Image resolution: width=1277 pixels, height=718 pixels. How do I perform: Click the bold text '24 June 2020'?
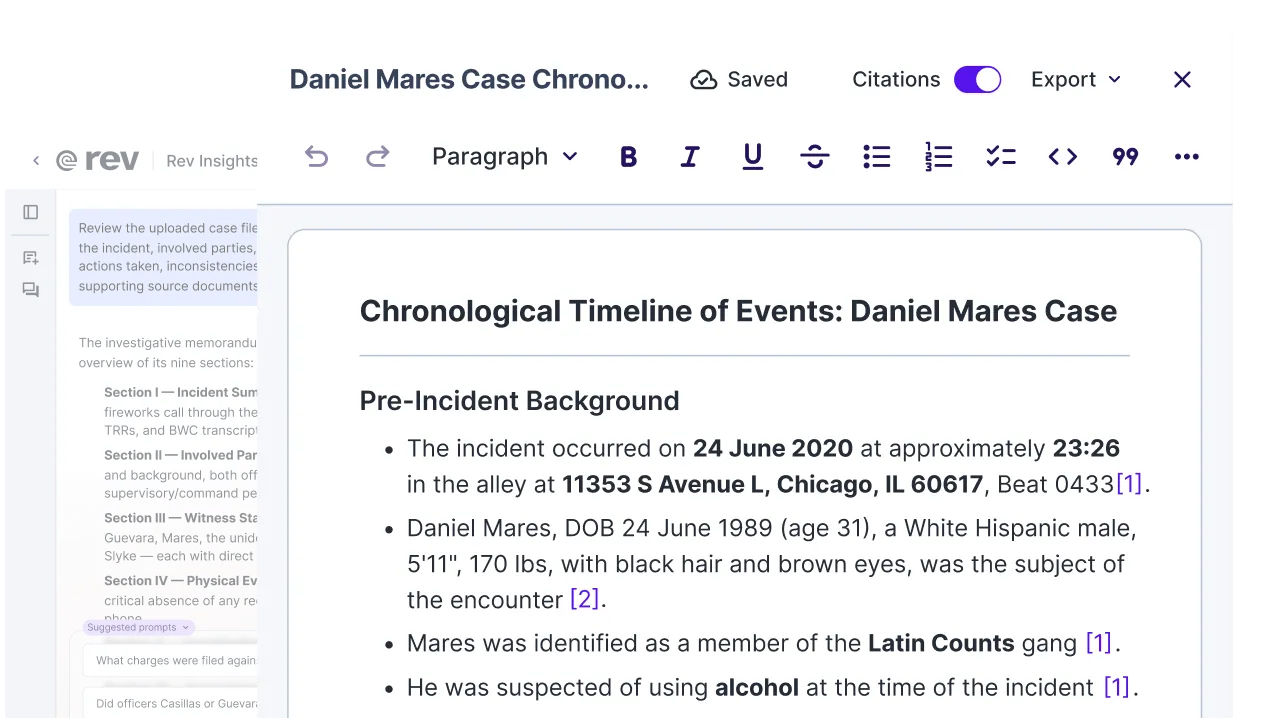pyautogui.click(x=773, y=448)
